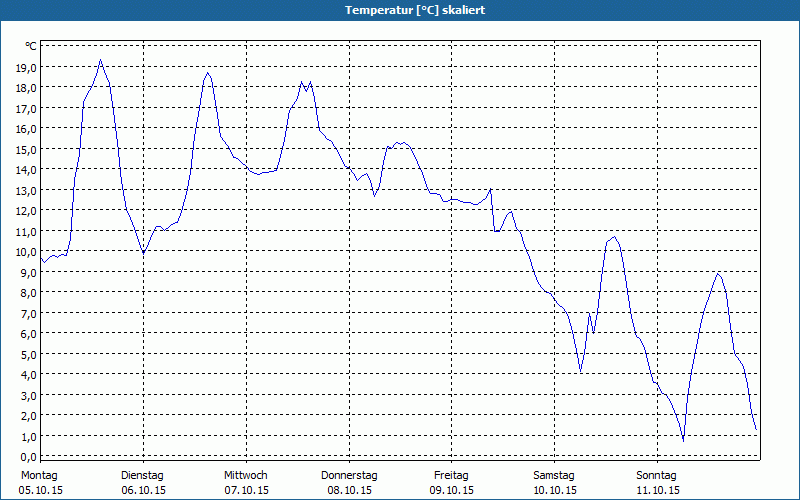The width and height of the screenshot is (800, 500).
Task: Click the Dienstag day label
Action: click(142, 476)
